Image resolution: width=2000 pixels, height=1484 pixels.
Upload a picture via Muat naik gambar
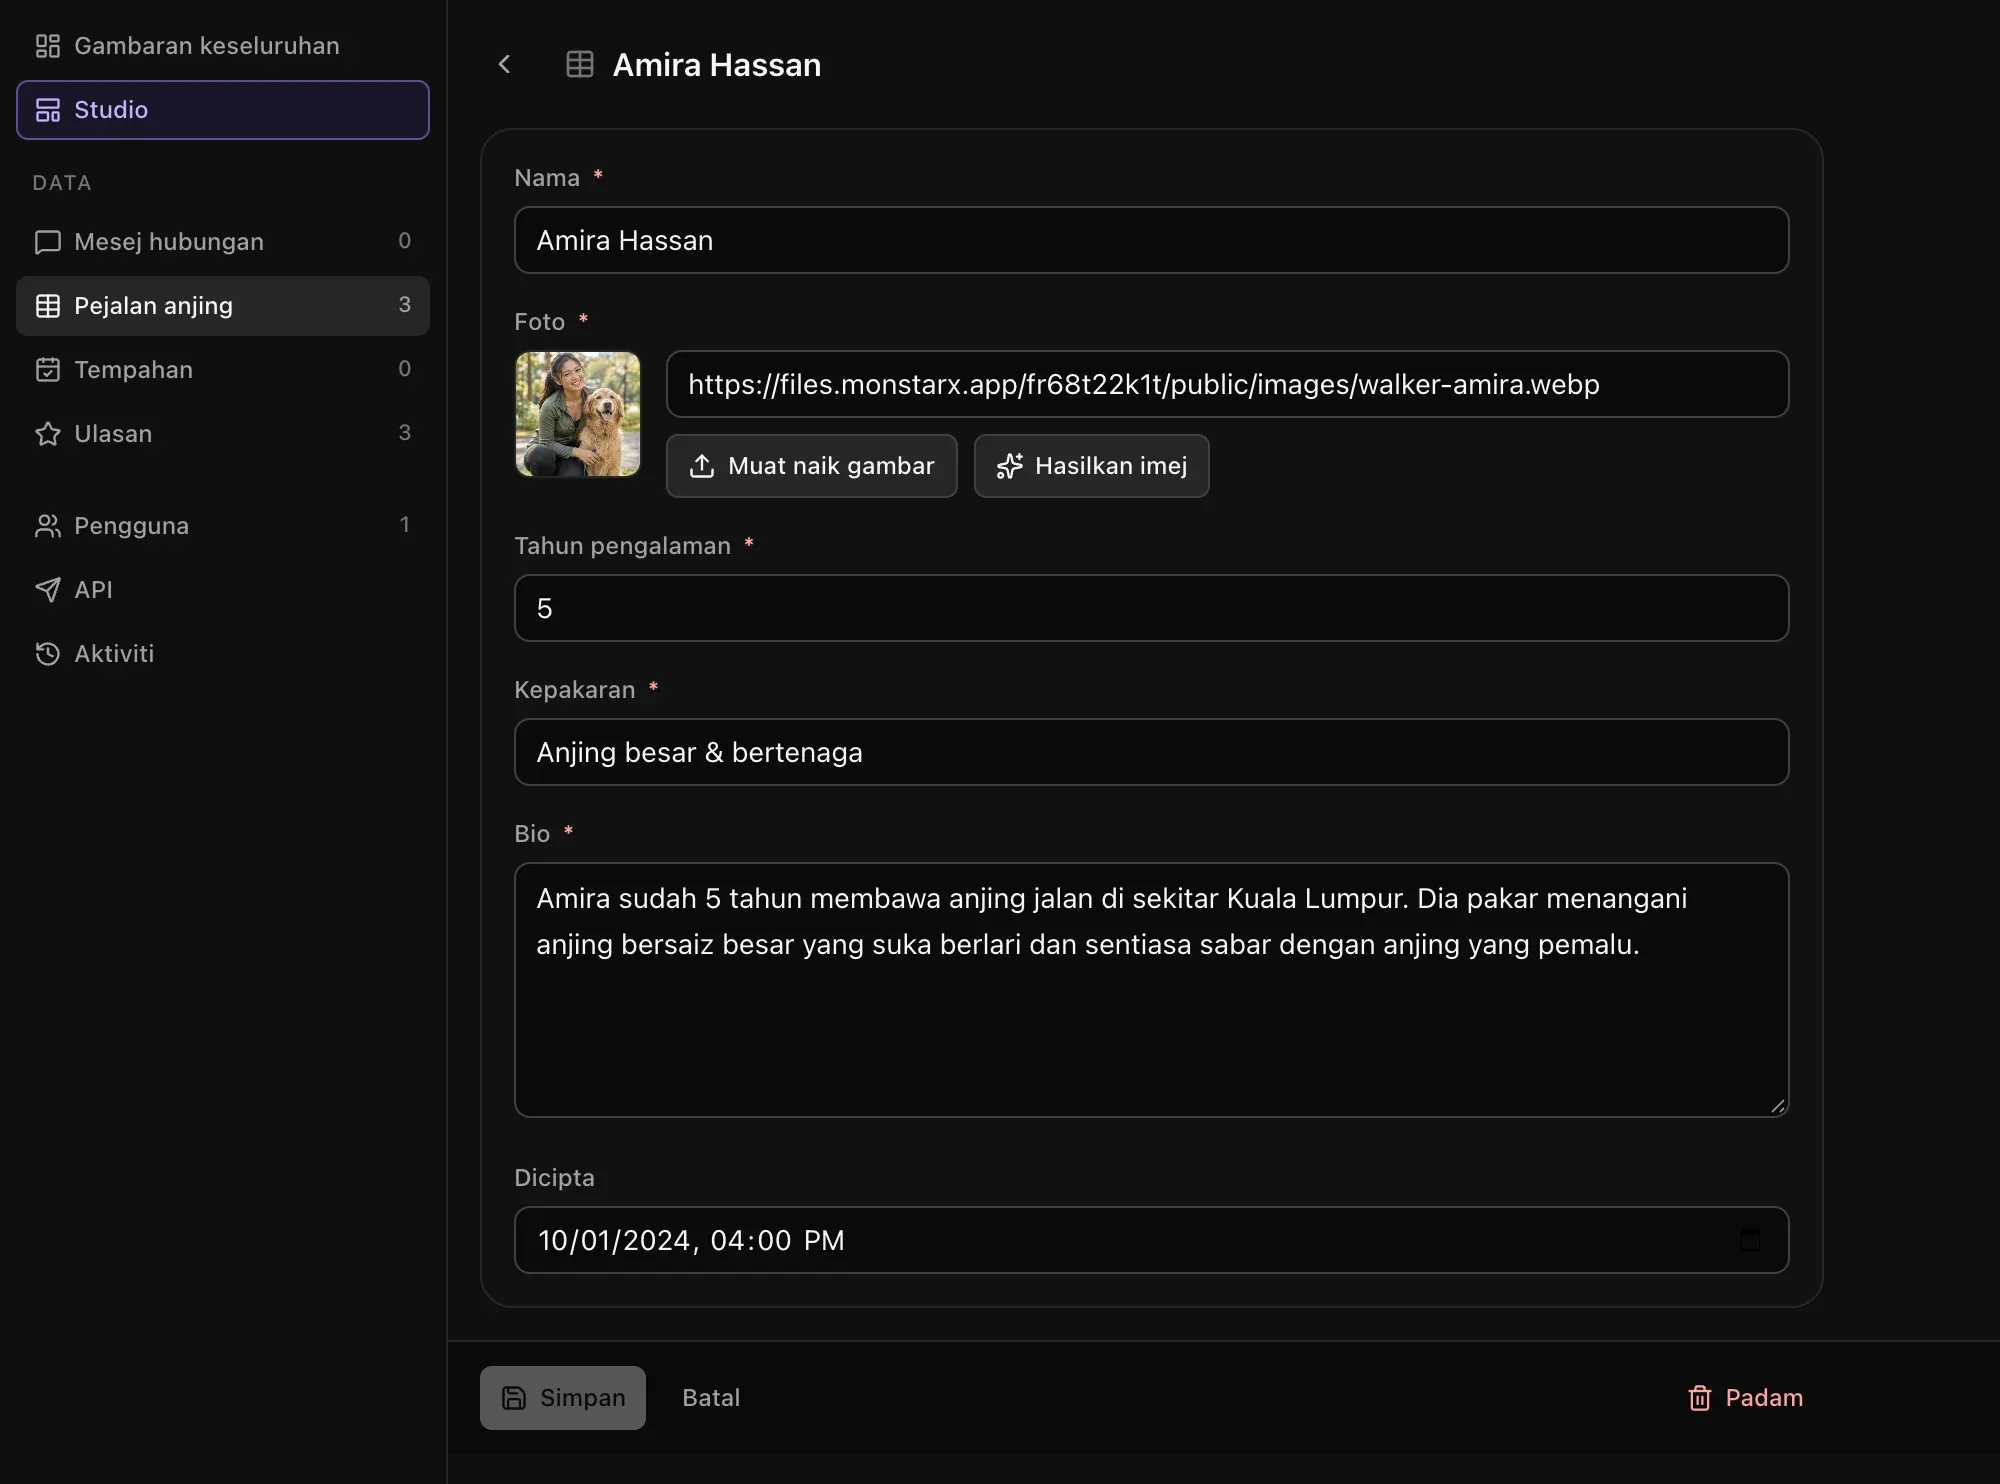coord(812,466)
